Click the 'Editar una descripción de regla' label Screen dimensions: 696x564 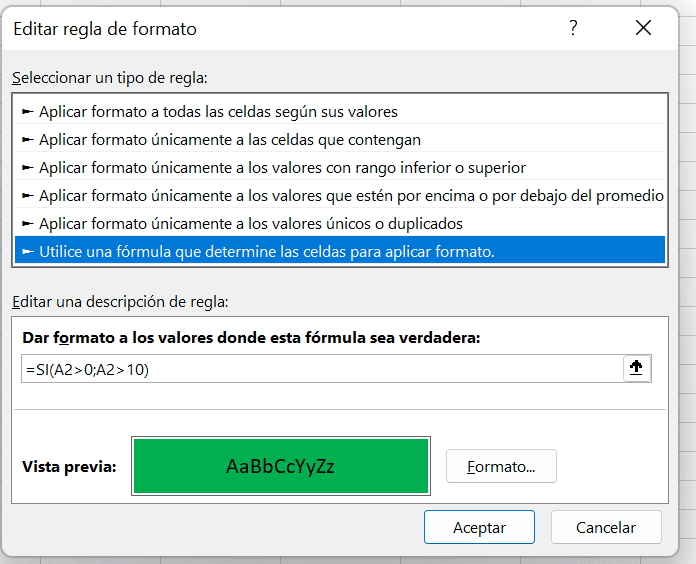pos(120,300)
